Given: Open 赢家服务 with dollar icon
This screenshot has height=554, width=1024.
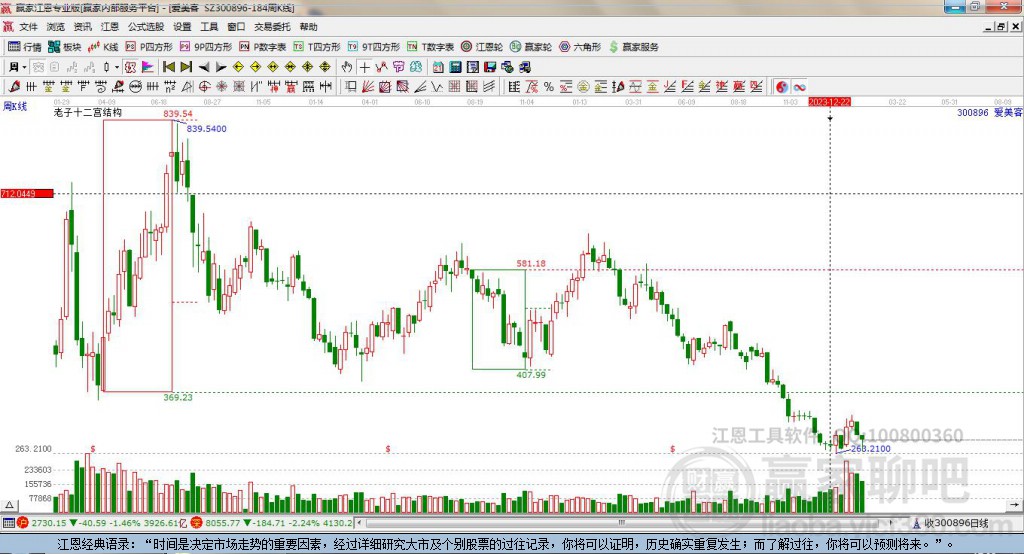Looking at the screenshot, I should [633, 47].
